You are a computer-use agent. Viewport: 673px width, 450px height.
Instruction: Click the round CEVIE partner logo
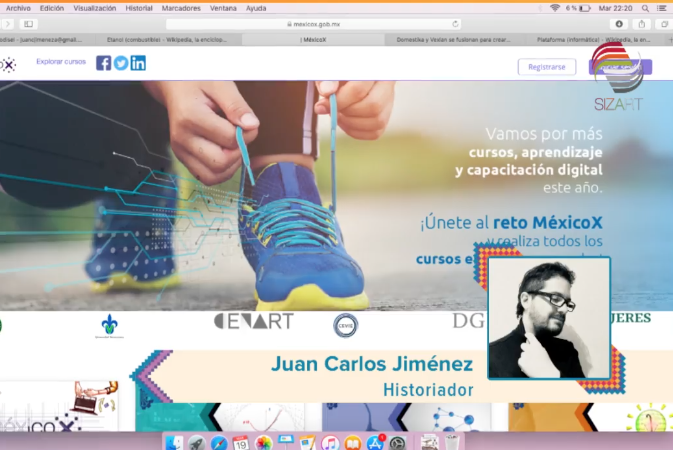point(345,325)
